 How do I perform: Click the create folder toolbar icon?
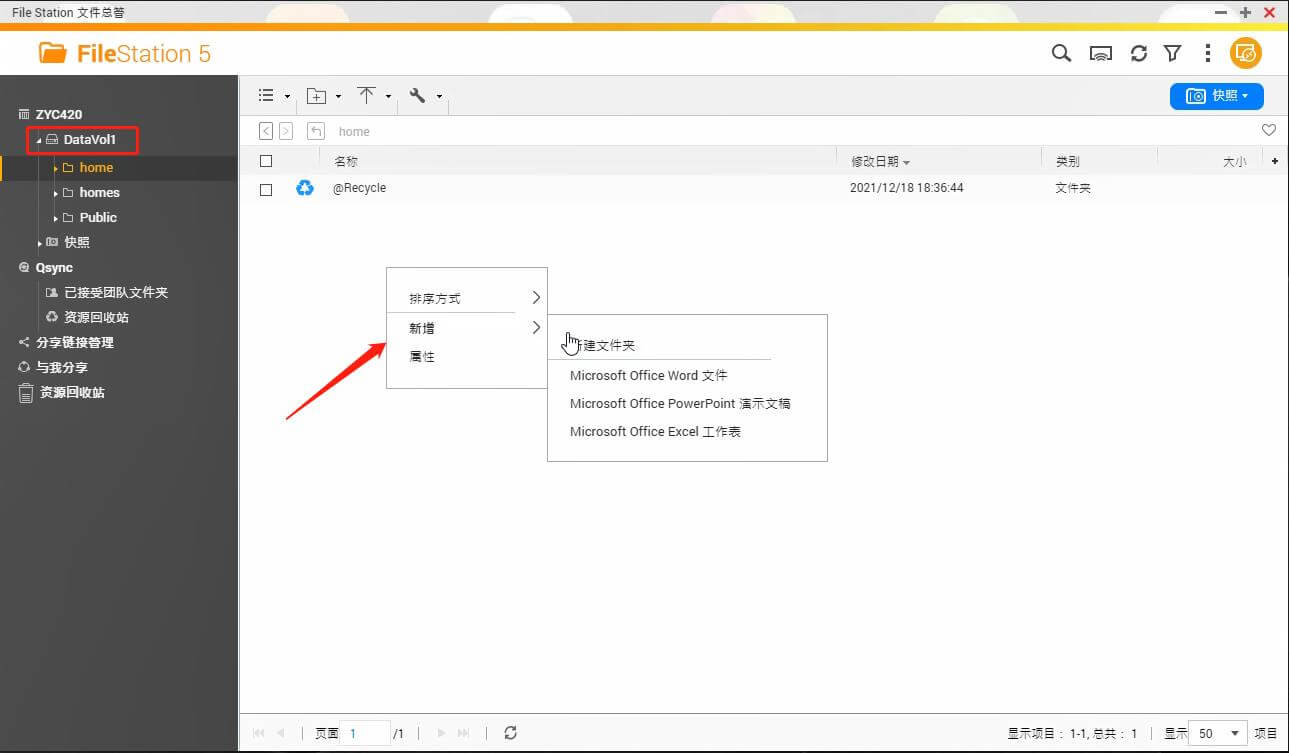316,96
